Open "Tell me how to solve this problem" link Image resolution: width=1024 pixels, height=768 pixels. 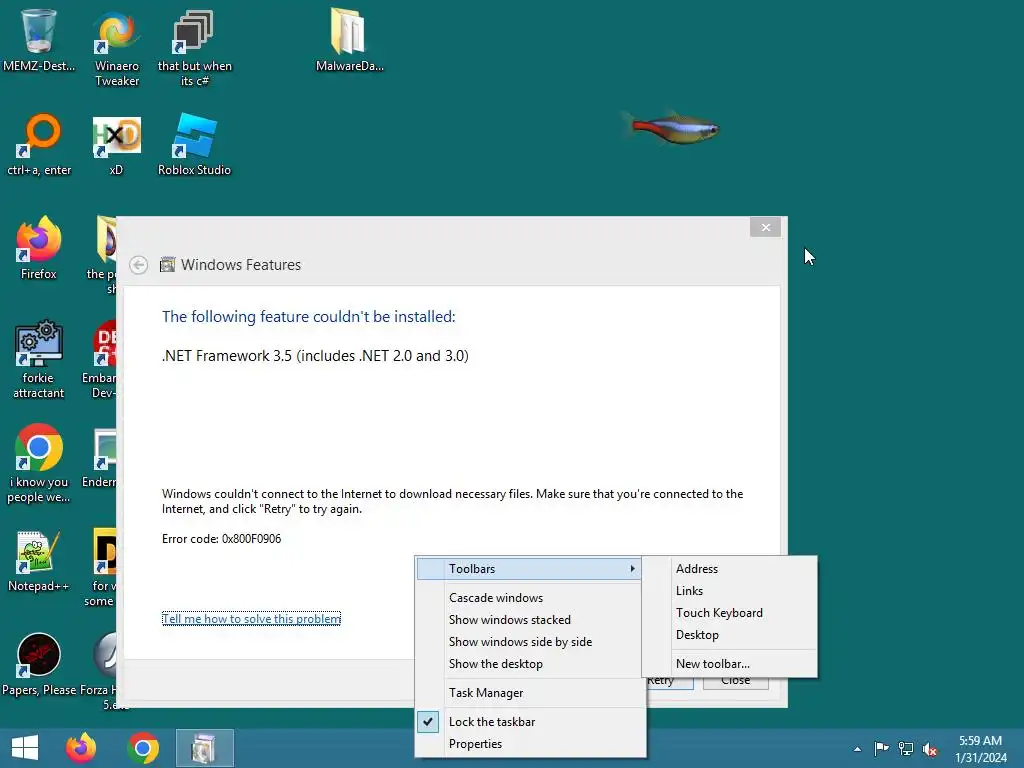[251, 618]
